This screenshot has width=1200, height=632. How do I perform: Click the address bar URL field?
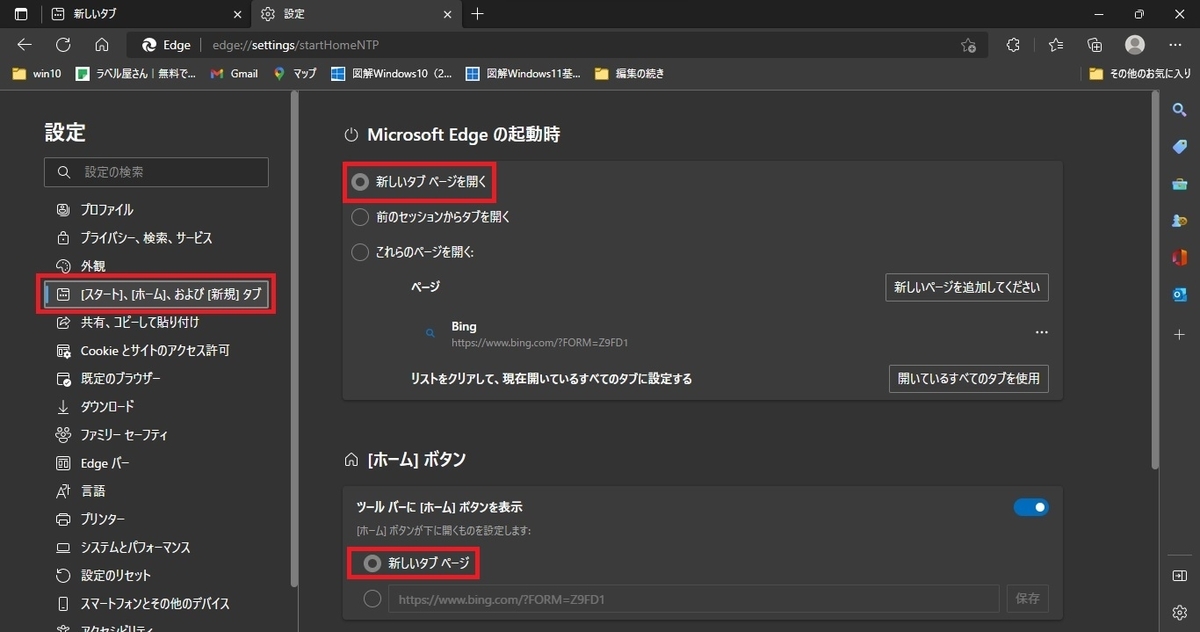555,45
